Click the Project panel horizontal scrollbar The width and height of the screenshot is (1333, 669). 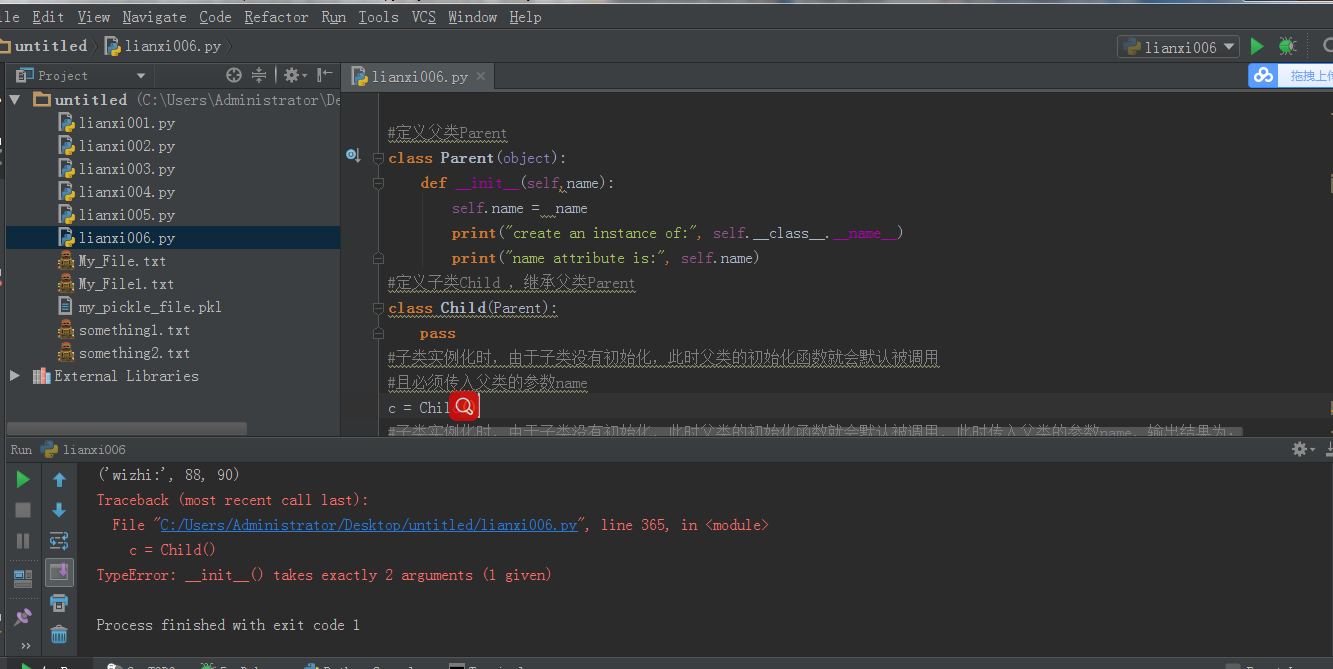(x=127, y=429)
